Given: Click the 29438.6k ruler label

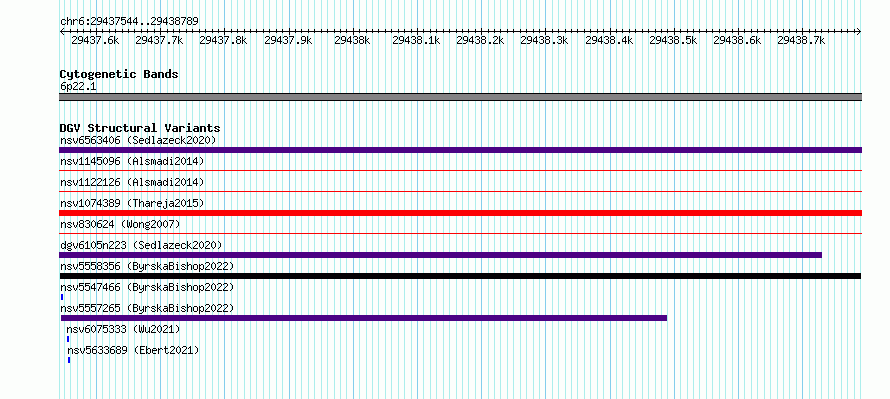Looking at the screenshot, I should point(737,40).
